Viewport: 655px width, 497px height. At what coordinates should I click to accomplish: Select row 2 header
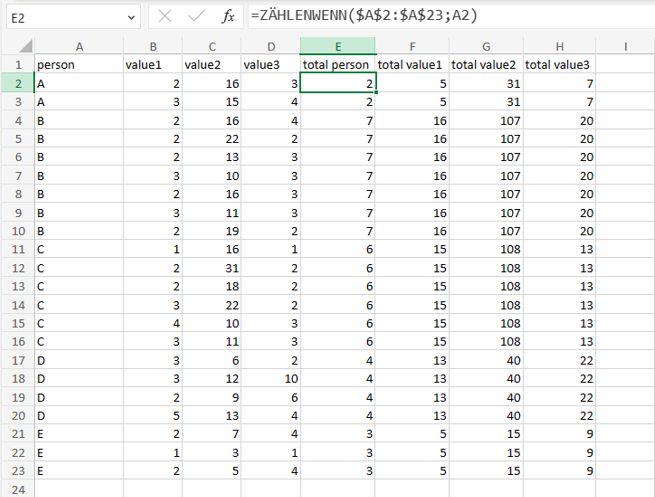pyautogui.click(x=18, y=84)
